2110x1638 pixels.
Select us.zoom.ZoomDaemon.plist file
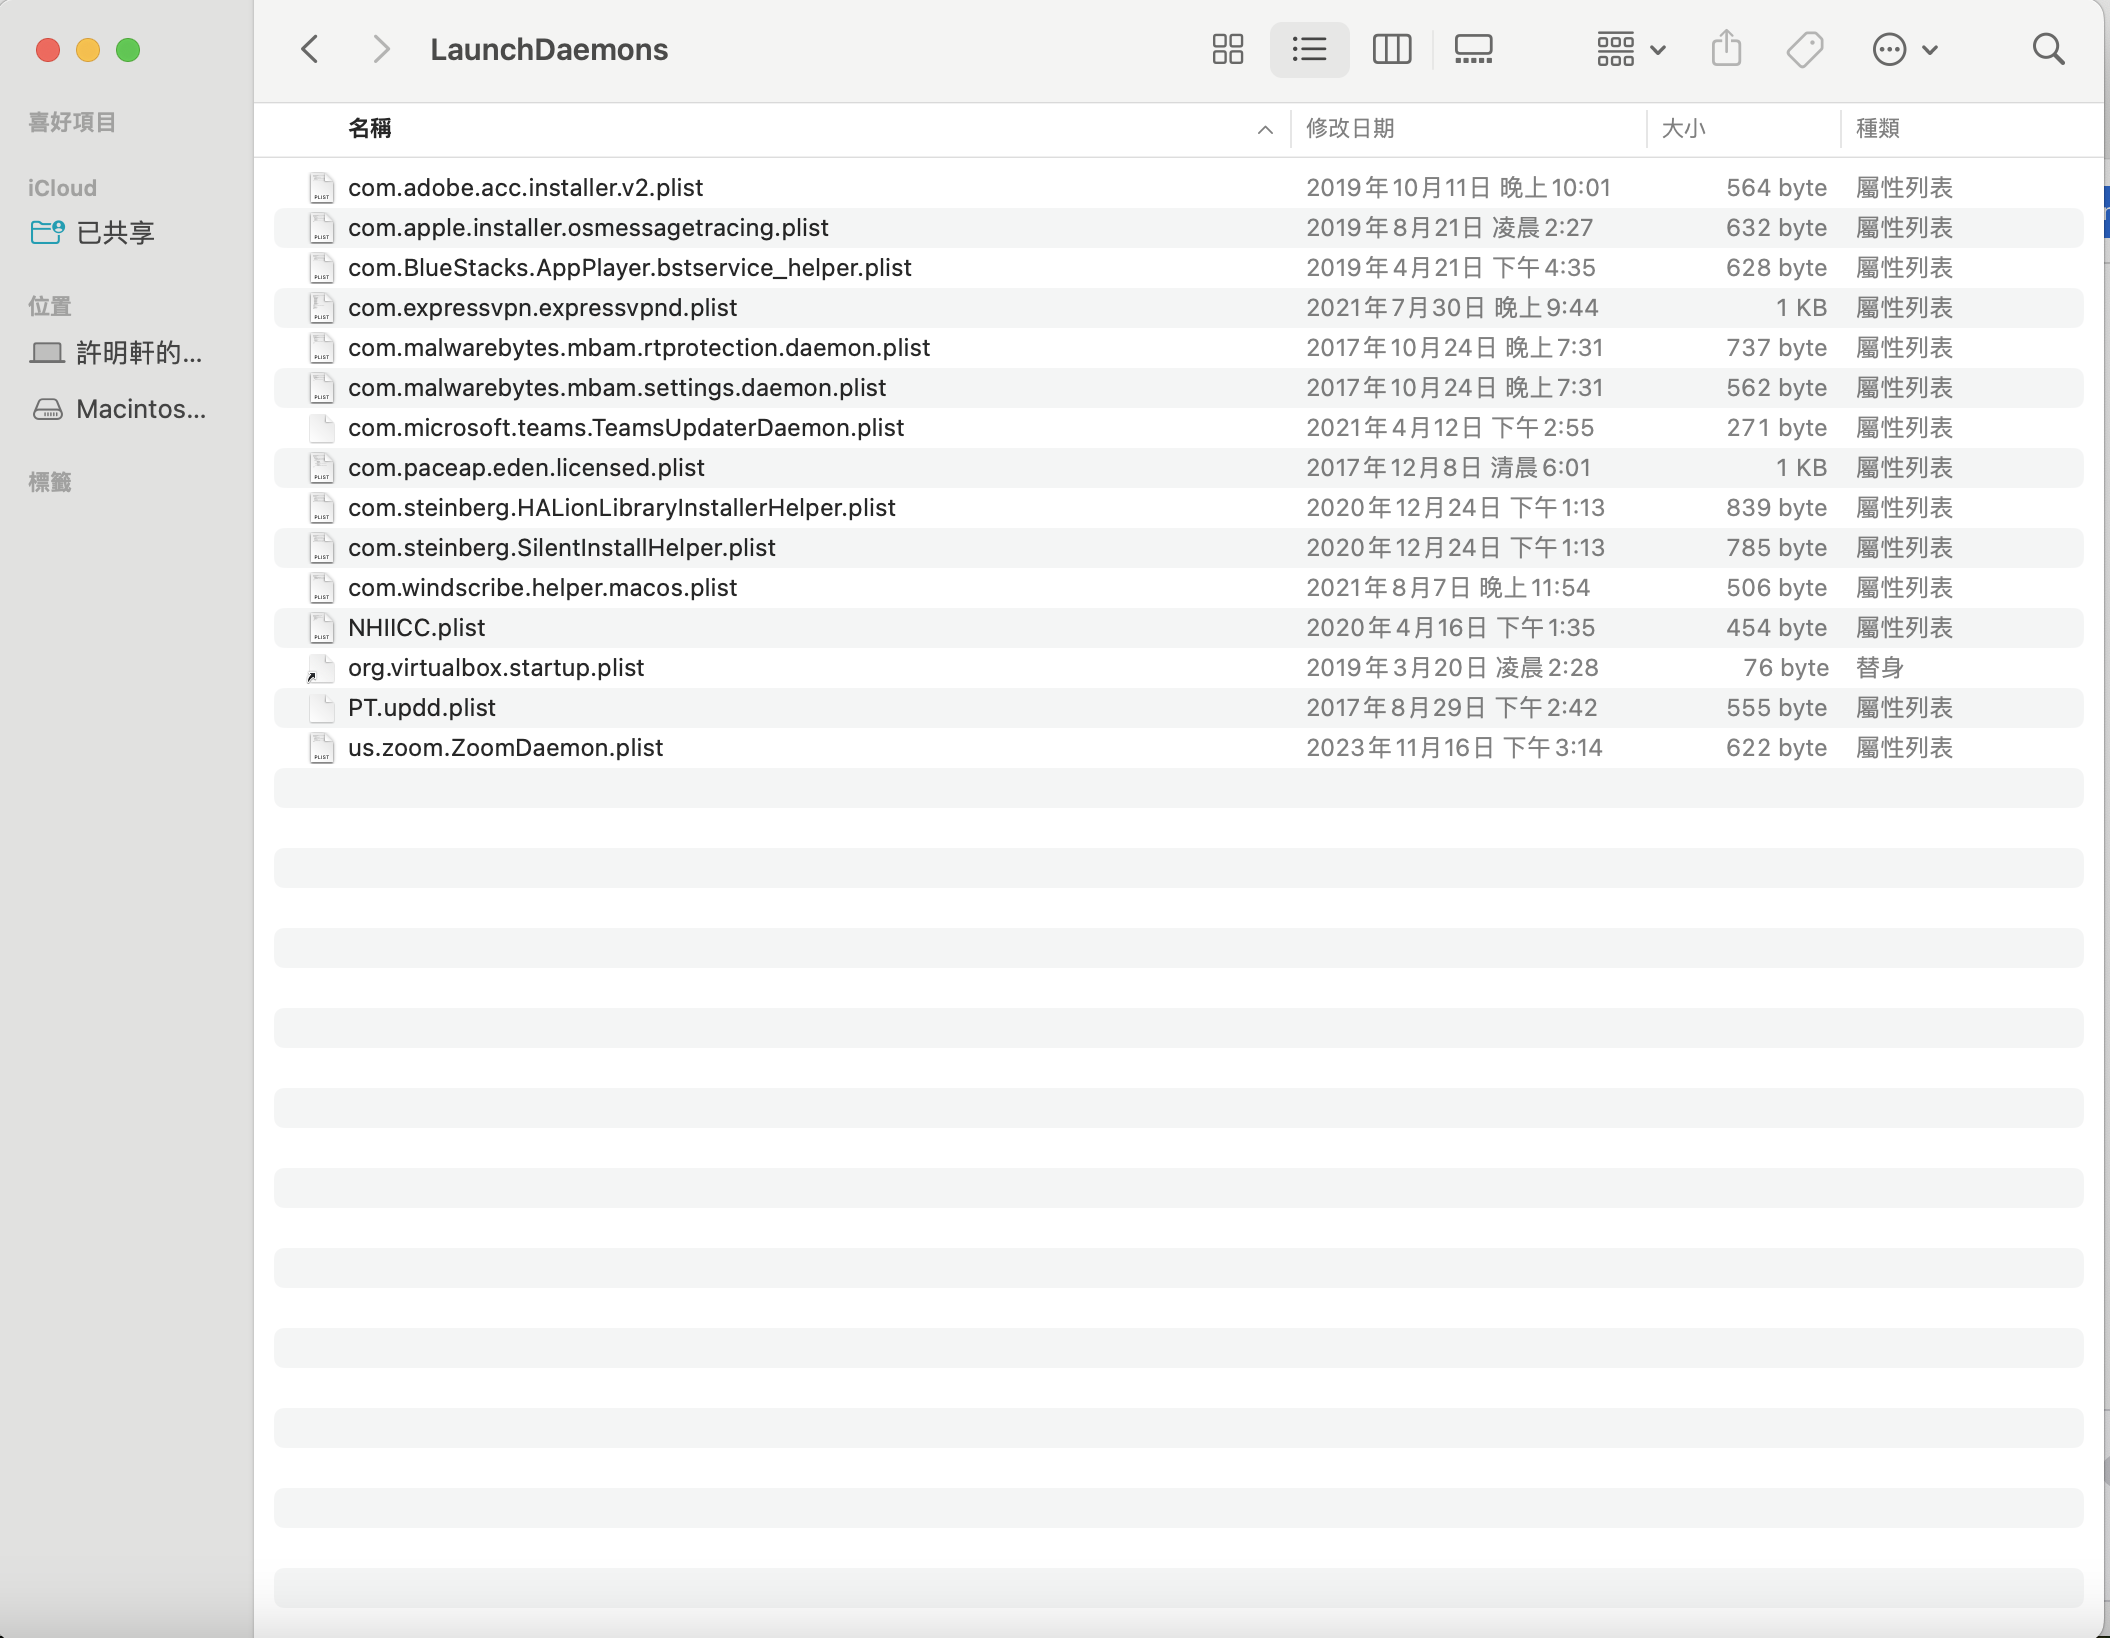[505, 748]
